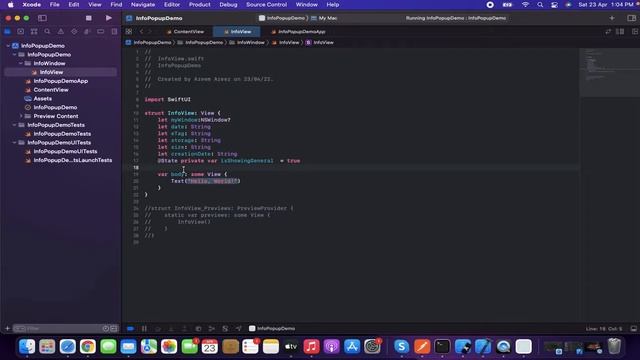Open the Project navigator tab
Image resolution: width=640 pixels, height=360 pixels.
click(7, 31)
